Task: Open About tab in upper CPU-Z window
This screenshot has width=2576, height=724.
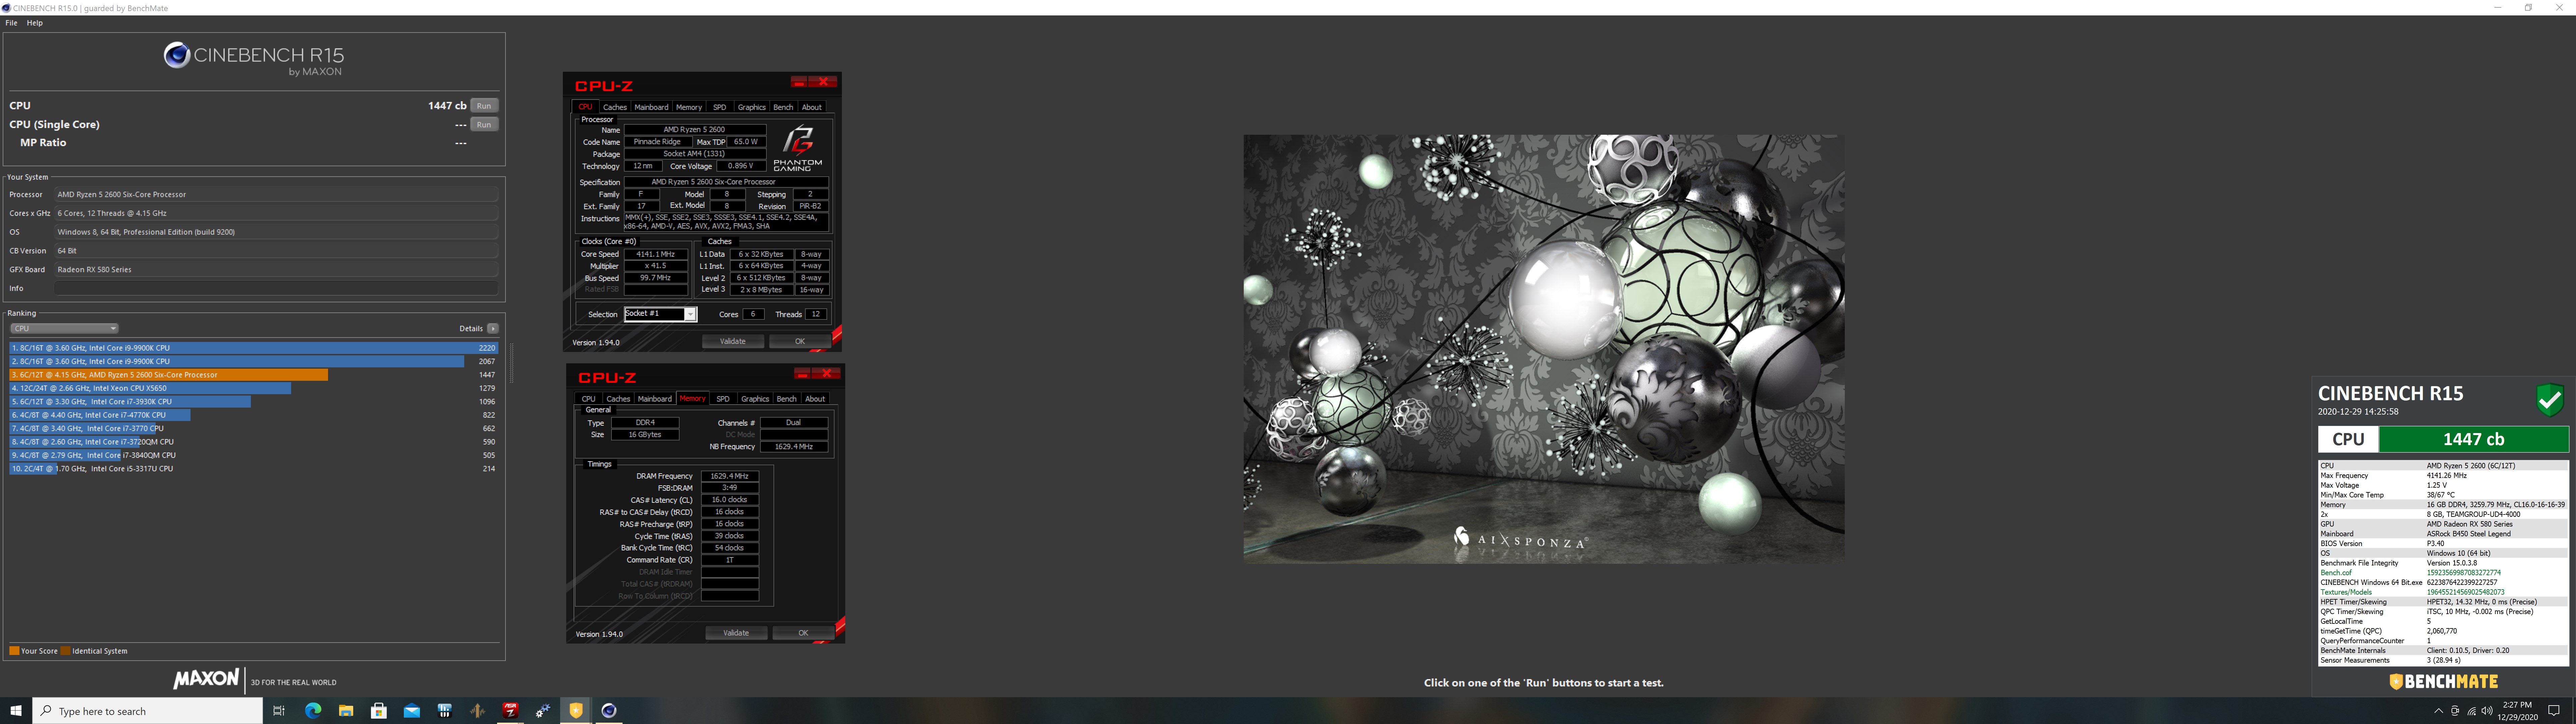Action: point(812,107)
